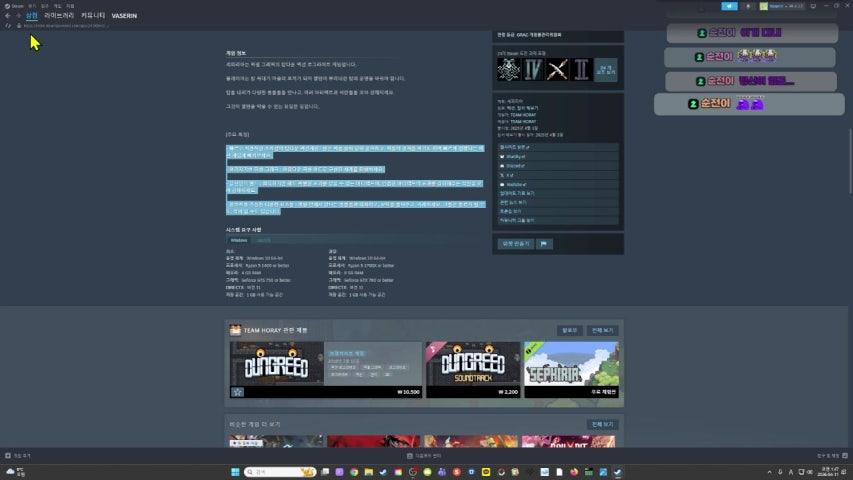The height and width of the screenshot is (480, 853).
Task: Open the YouTube link in the side panel
Action: click(x=558, y=184)
